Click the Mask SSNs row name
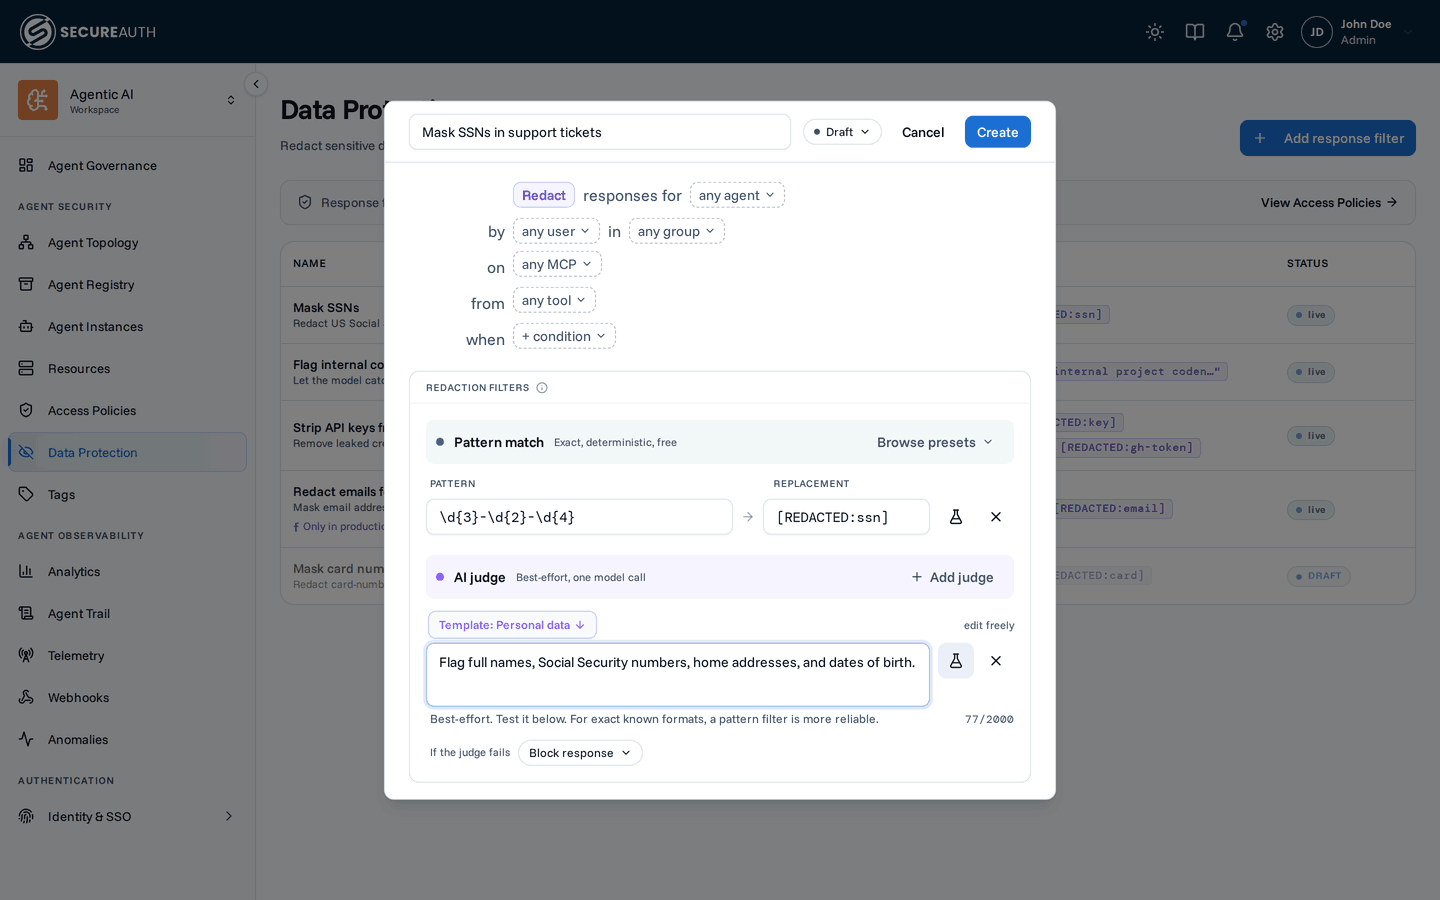 pos(326,307)
